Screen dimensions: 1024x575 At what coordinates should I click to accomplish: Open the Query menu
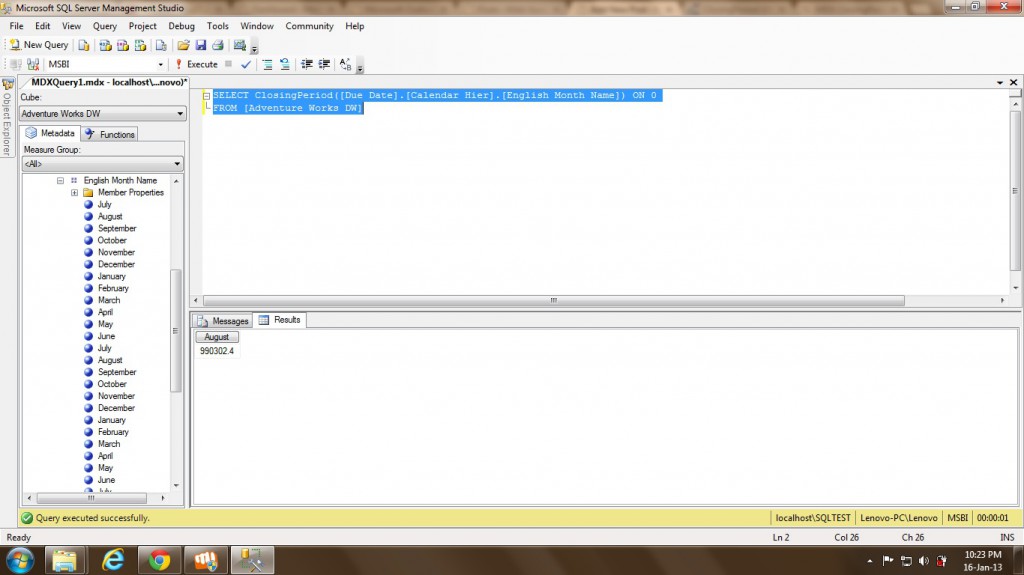104,26
